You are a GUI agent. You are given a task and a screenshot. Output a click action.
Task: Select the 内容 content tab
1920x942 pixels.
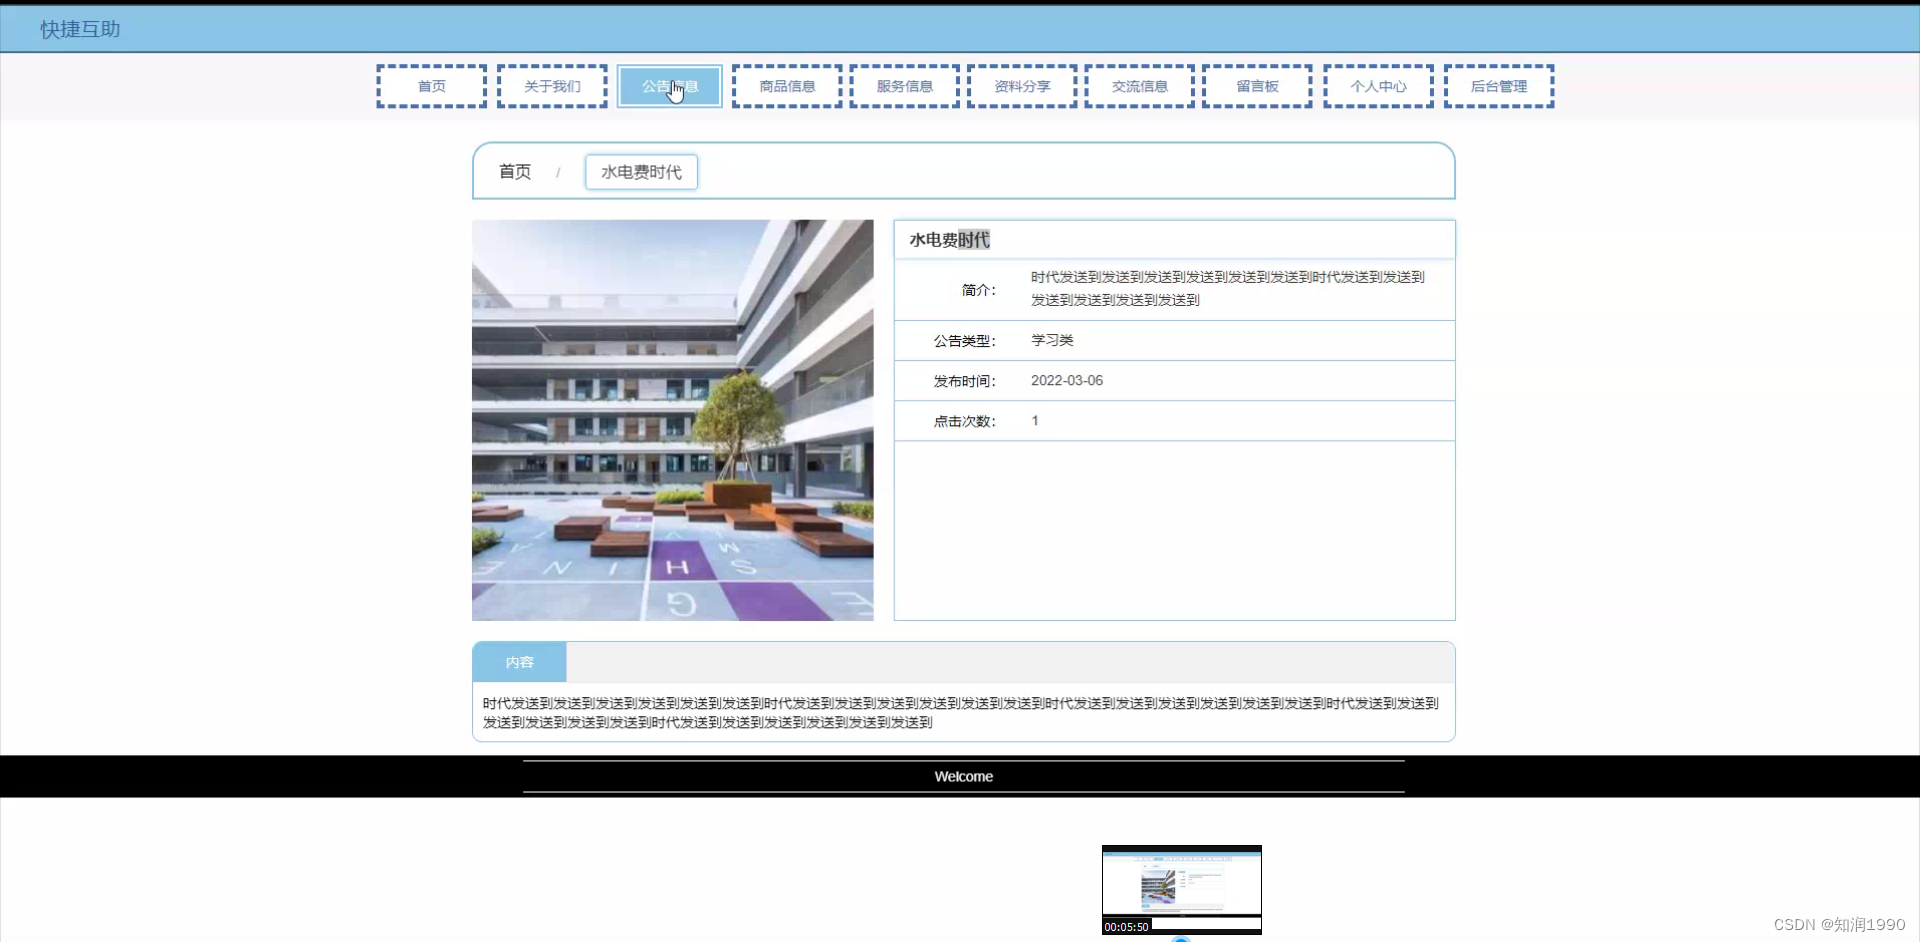pos(519,661)
